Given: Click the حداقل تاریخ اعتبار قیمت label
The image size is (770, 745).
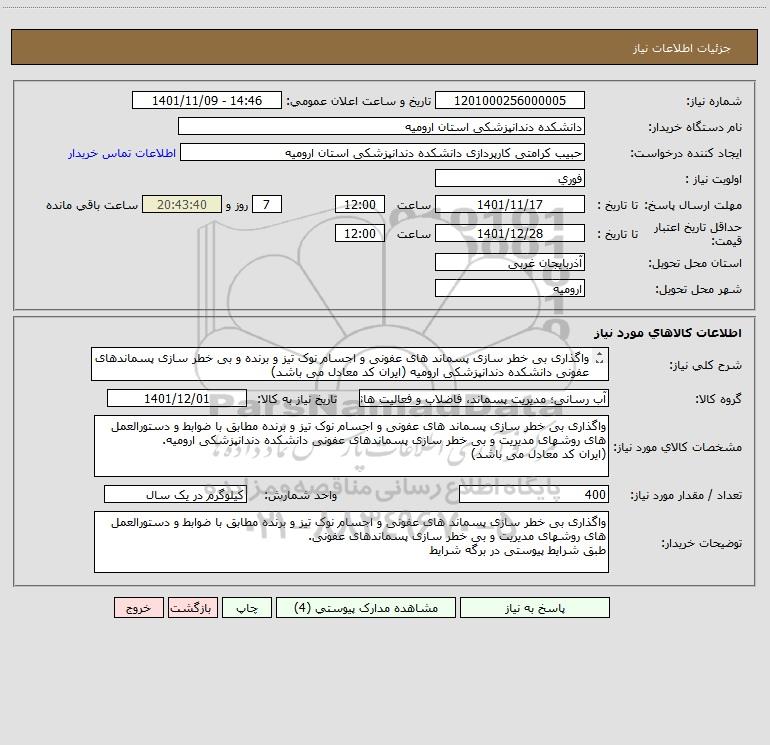Looking at the screenshot, I should [698, 234].
